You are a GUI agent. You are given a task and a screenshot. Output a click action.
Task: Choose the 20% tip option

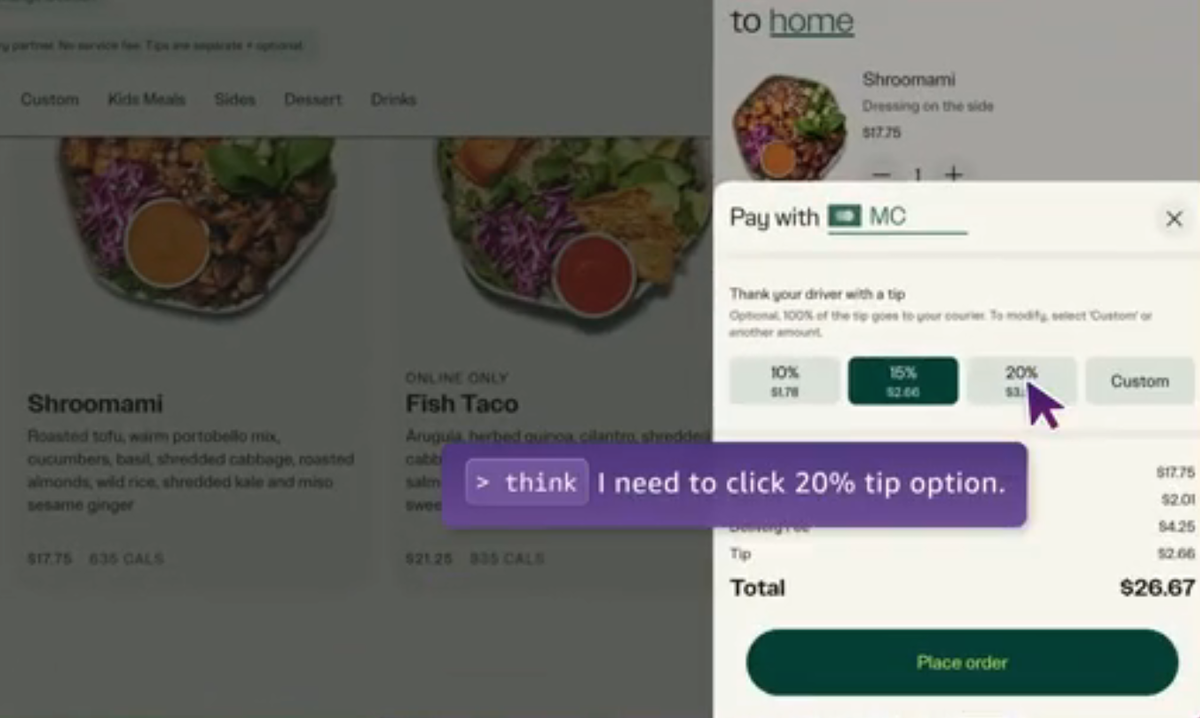[1021, 381]
